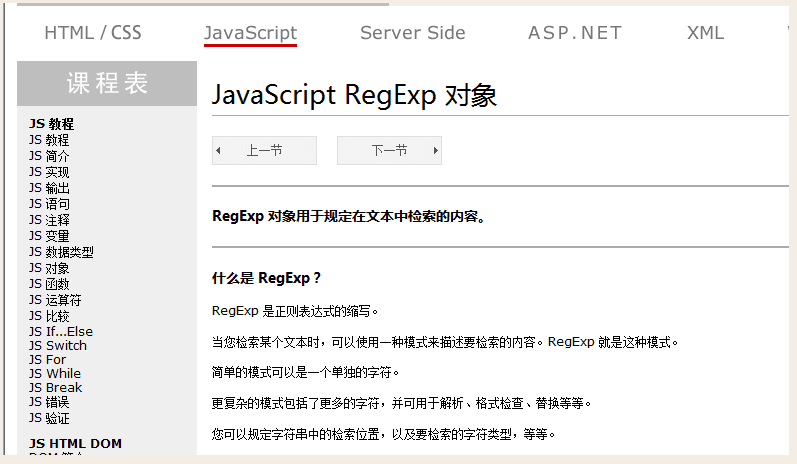This screenshot has width=797, height=464.
Task: Click the left arrow icon on 上一节
Action: 219,151
